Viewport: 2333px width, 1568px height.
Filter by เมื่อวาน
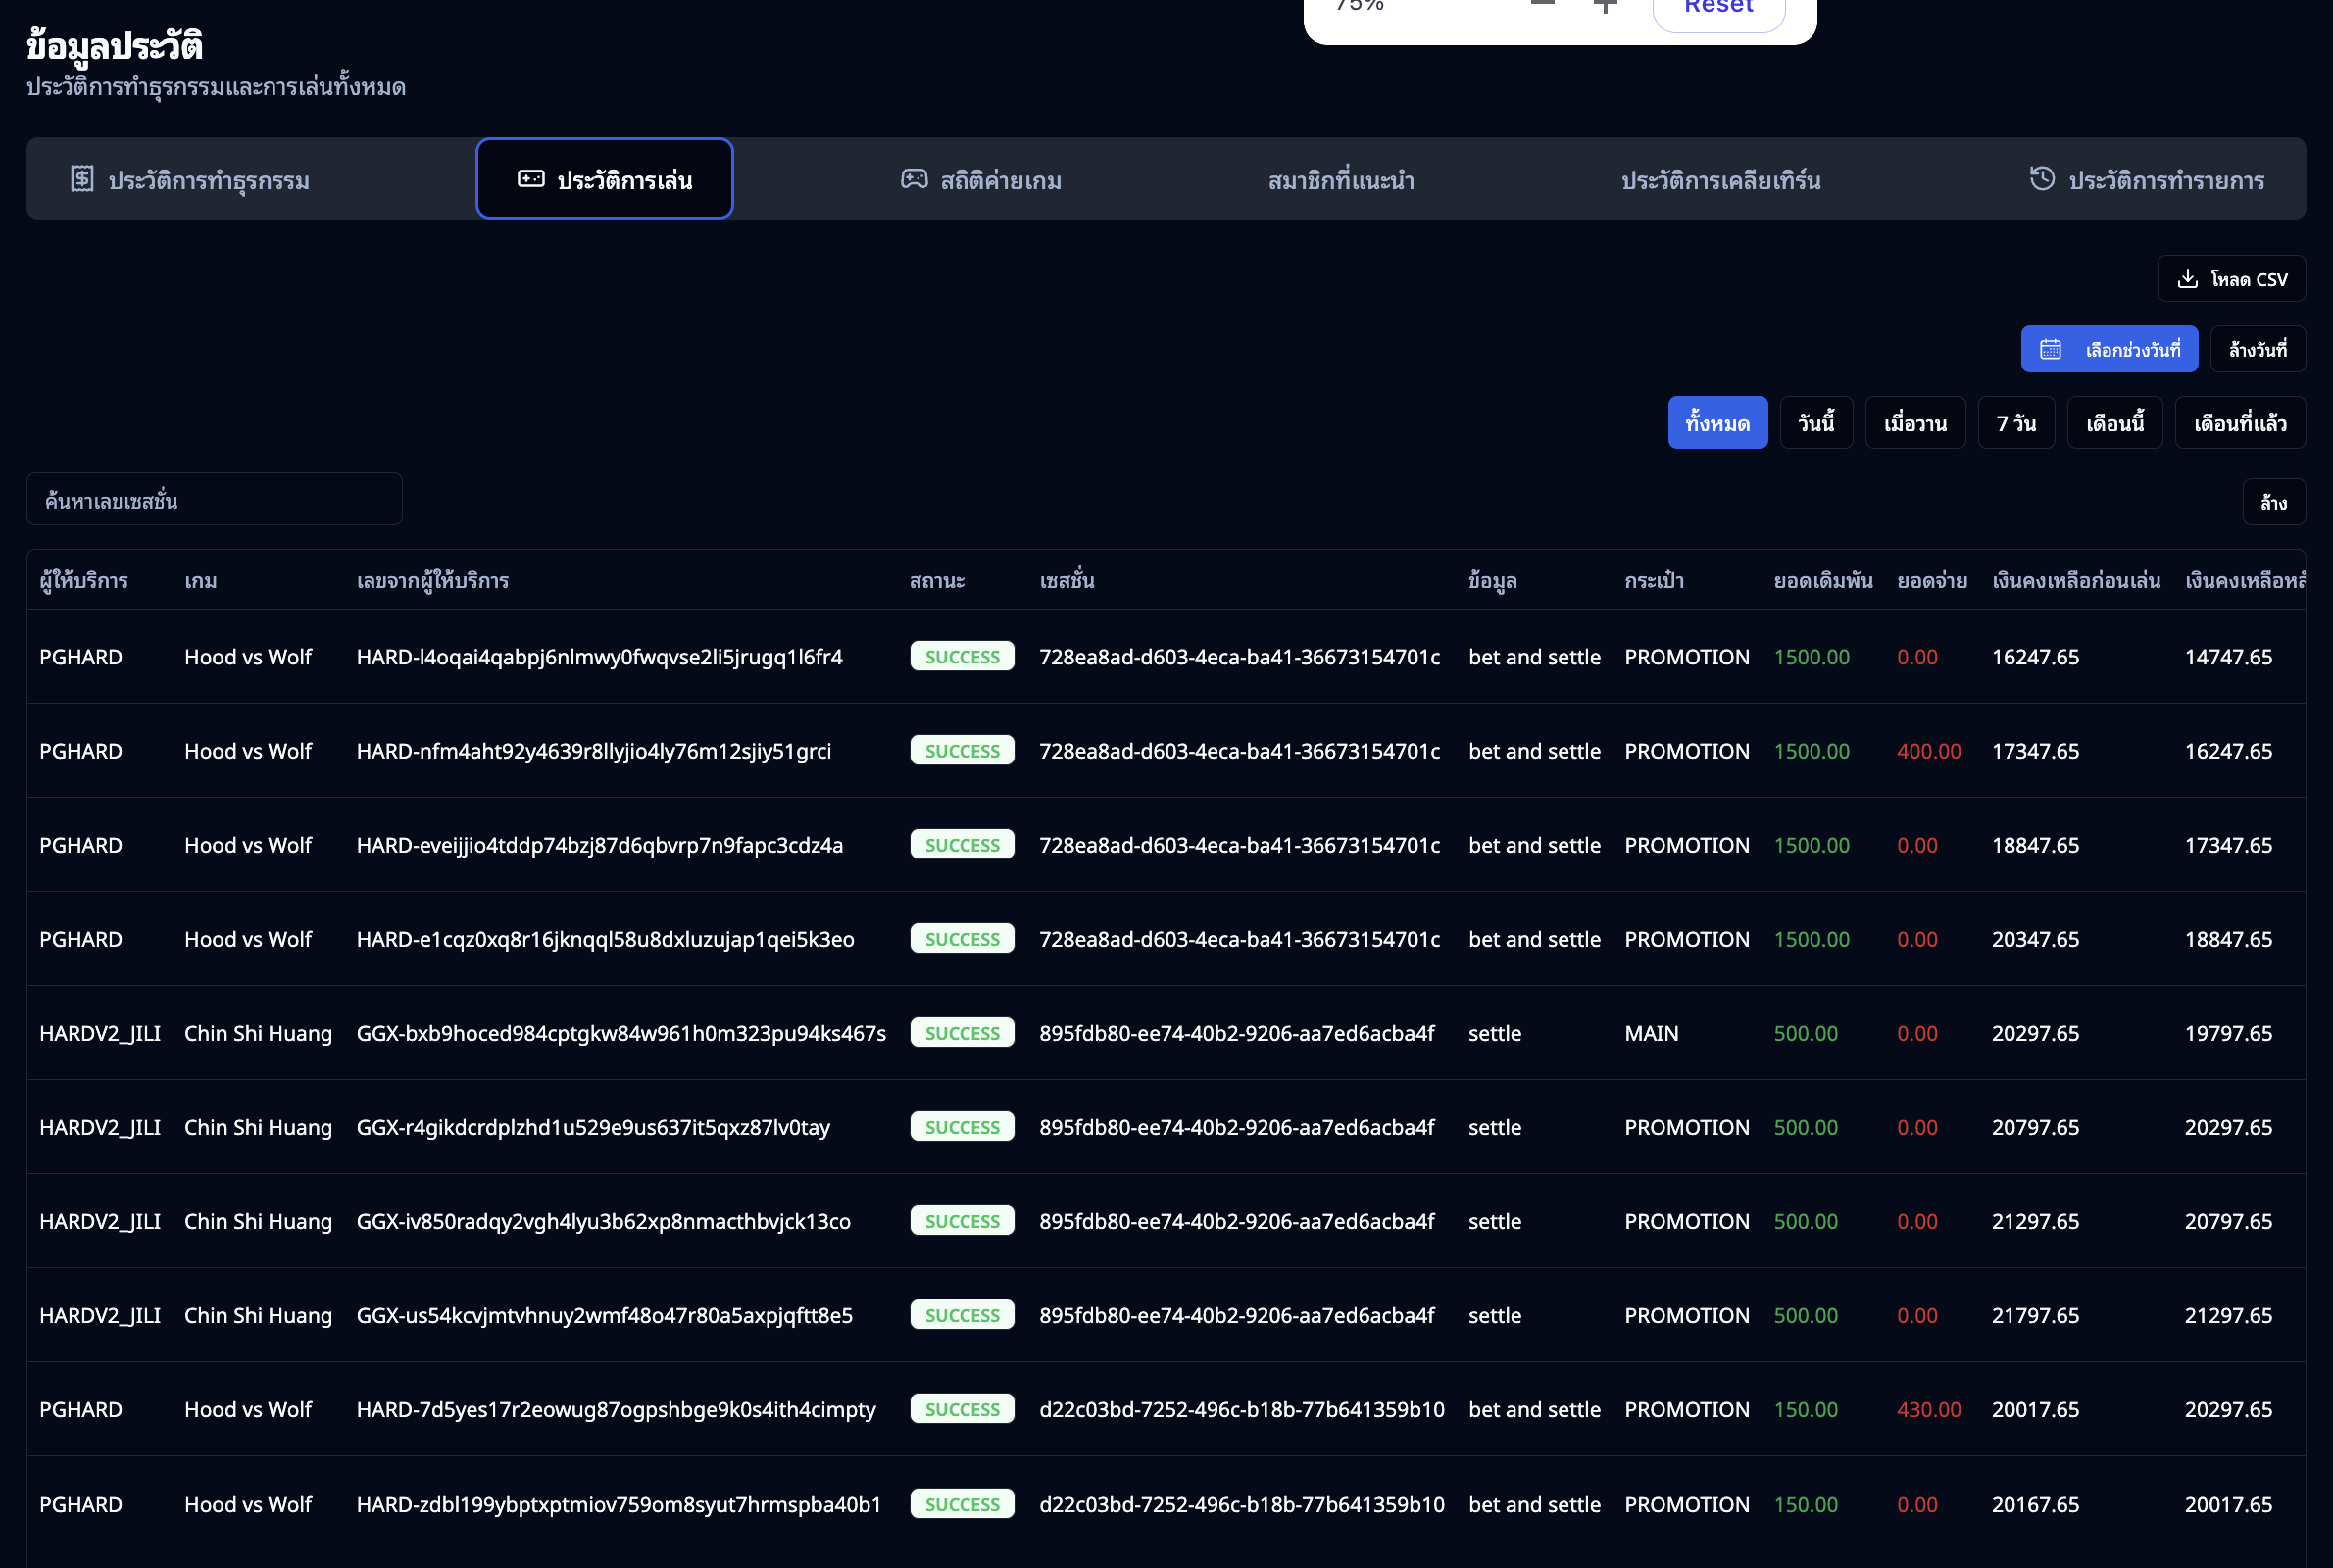tap(1914, 423)
